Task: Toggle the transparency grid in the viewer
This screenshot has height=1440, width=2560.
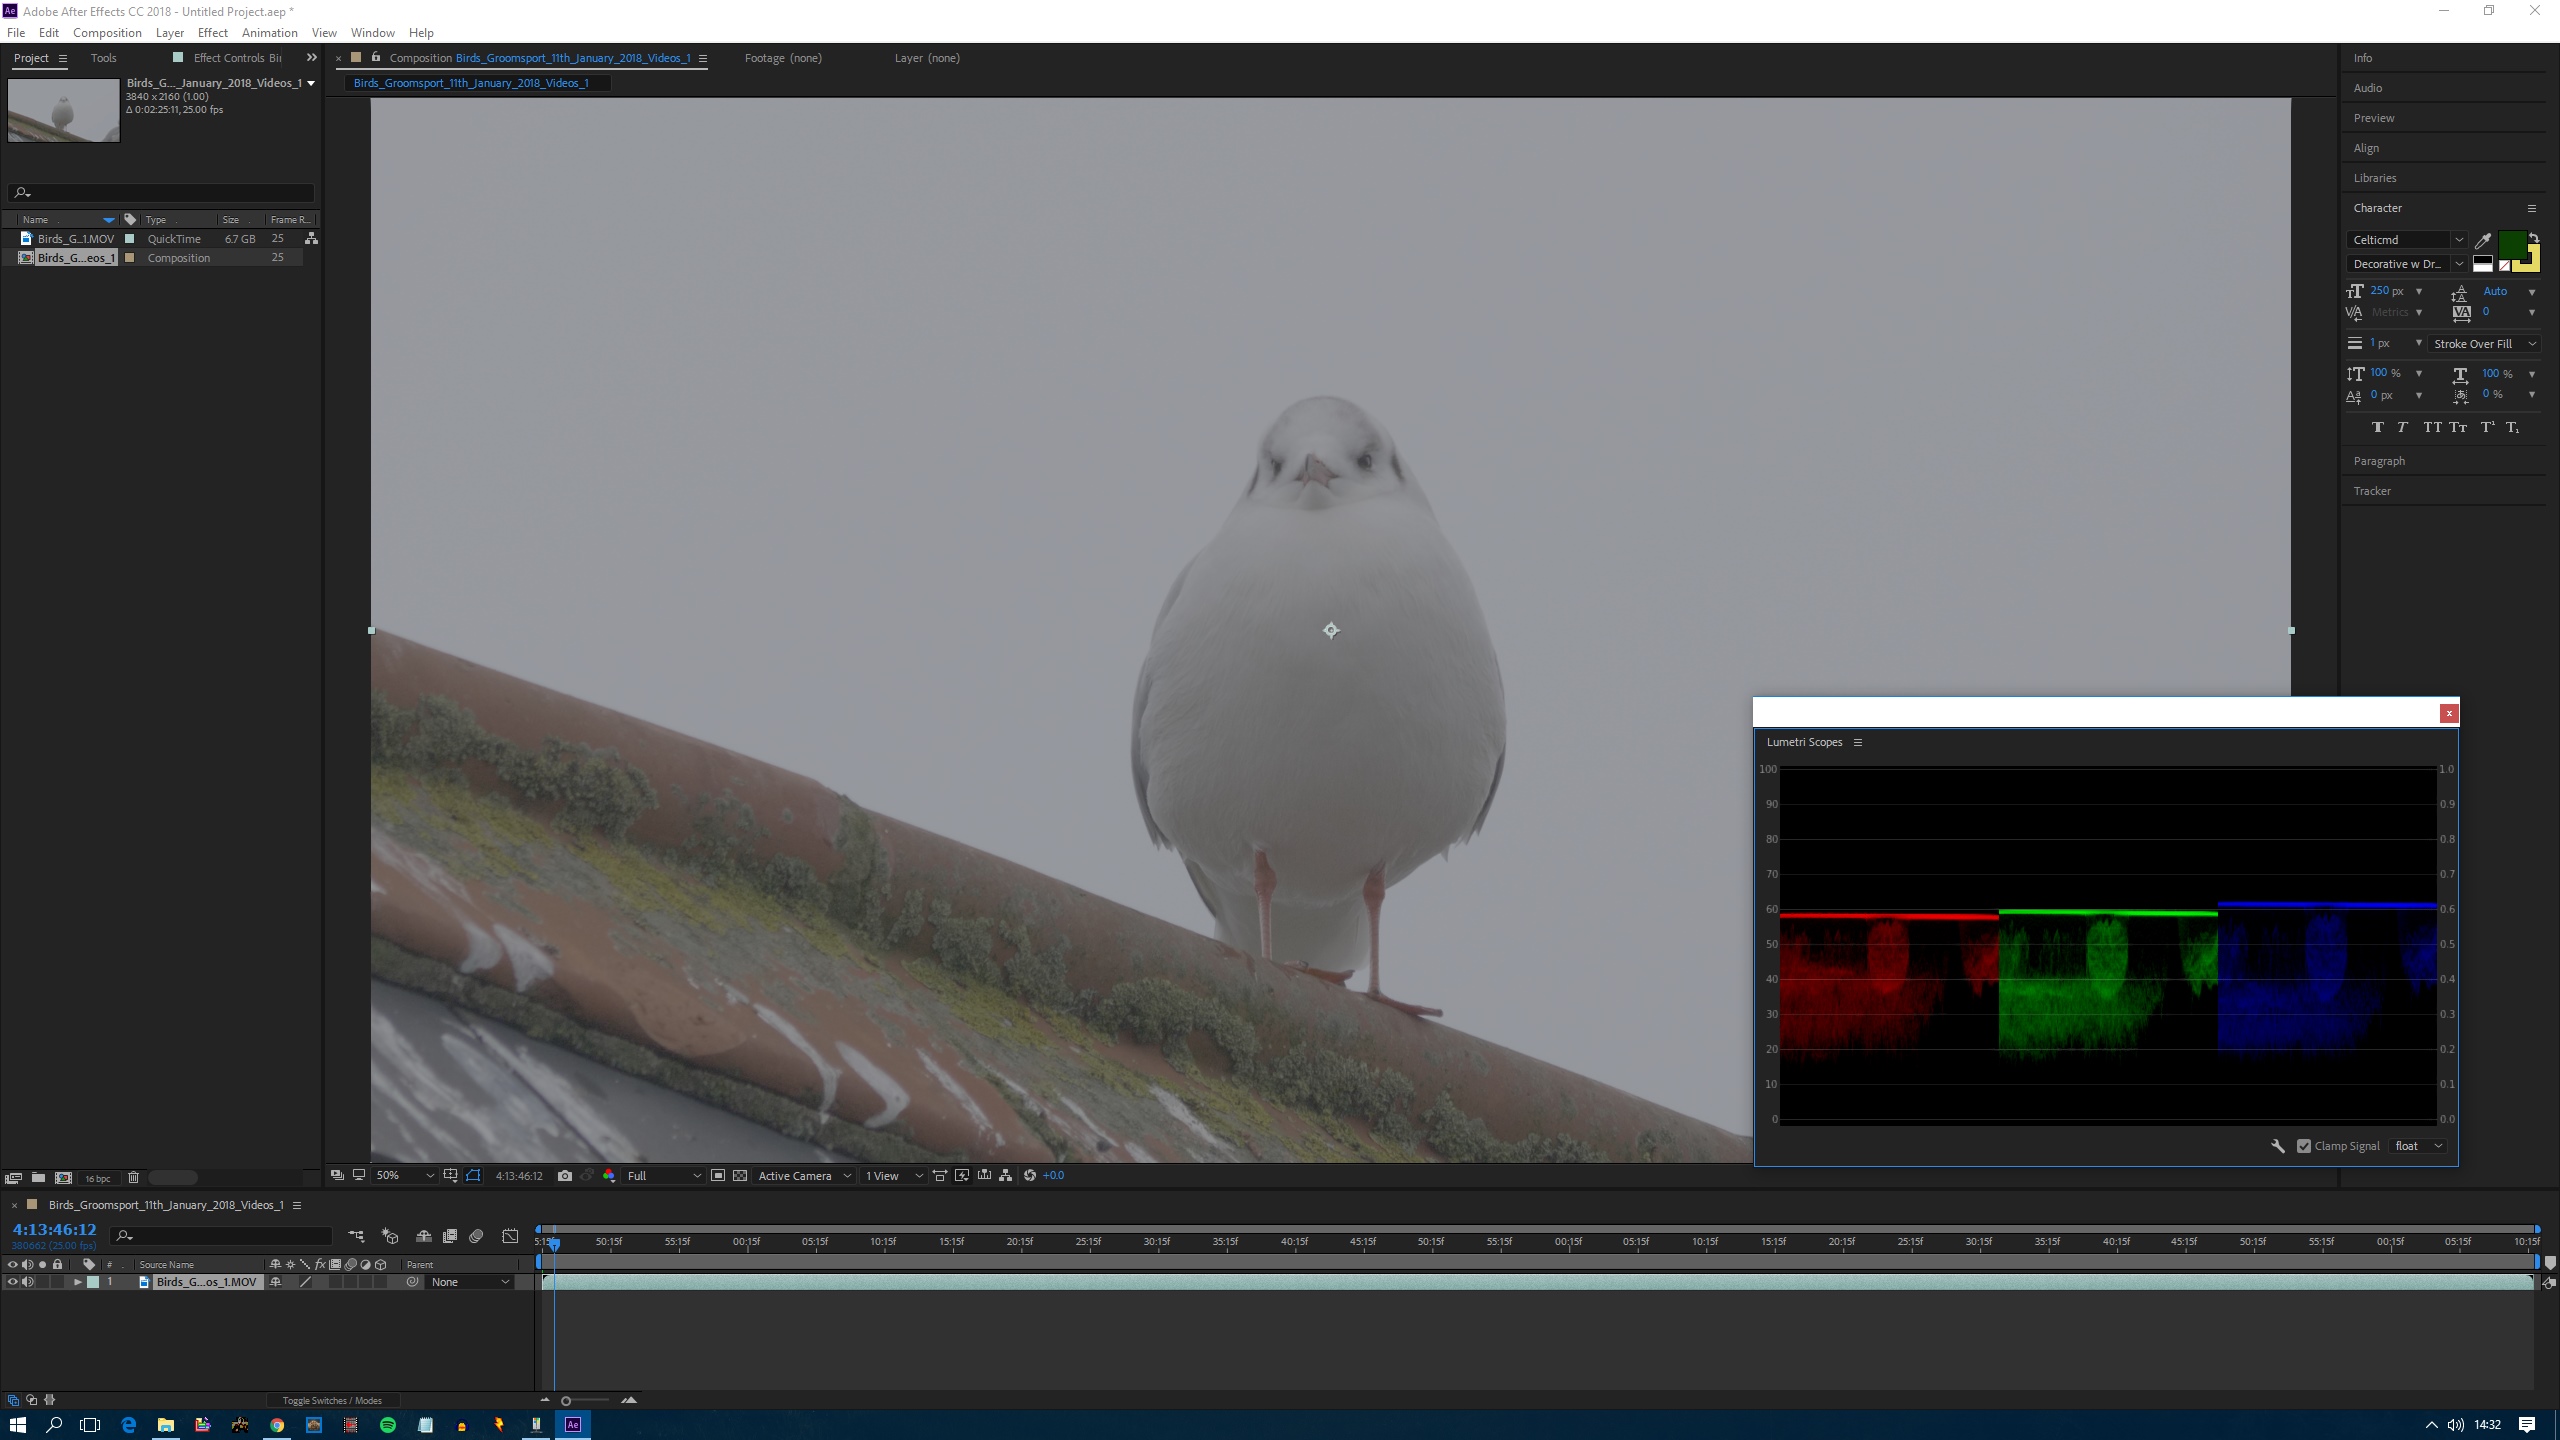Action: coord(740,1176)
